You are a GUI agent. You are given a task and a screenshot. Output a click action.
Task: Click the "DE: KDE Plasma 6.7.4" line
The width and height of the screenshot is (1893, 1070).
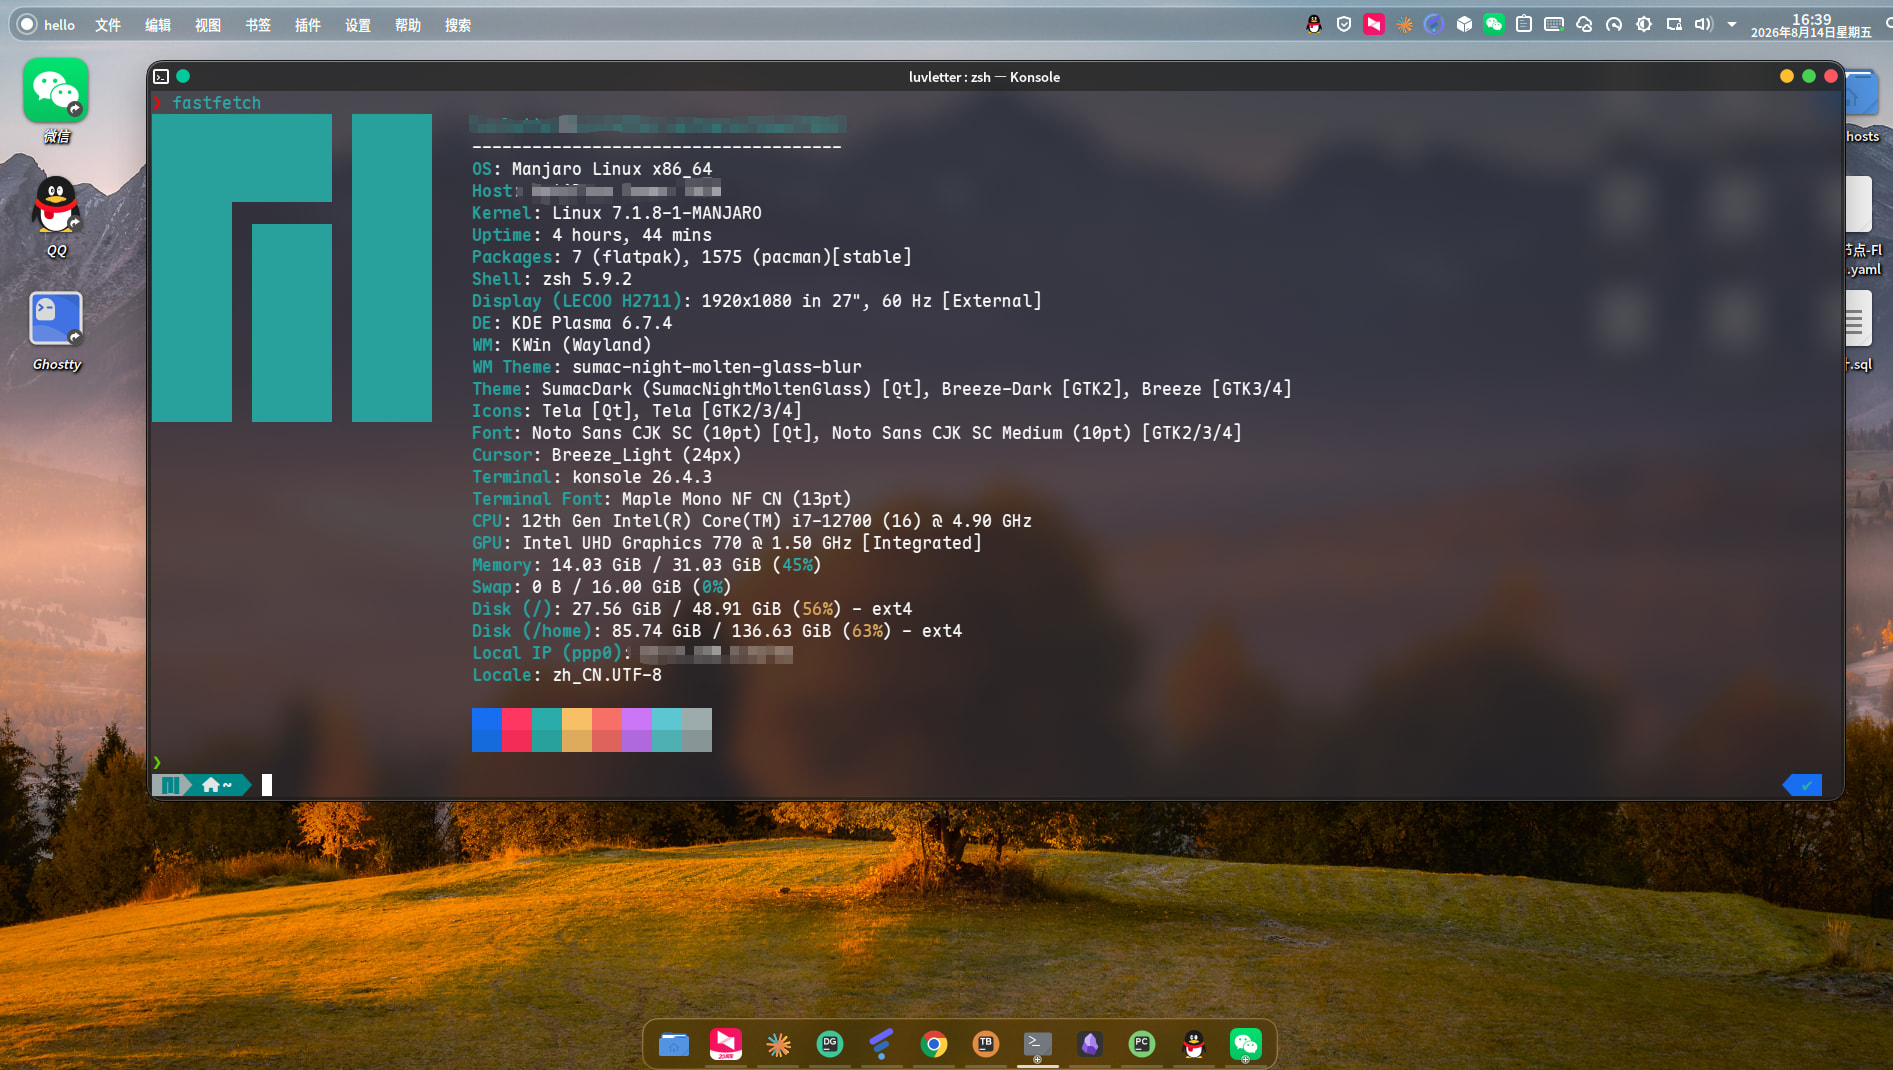[572, 323]
